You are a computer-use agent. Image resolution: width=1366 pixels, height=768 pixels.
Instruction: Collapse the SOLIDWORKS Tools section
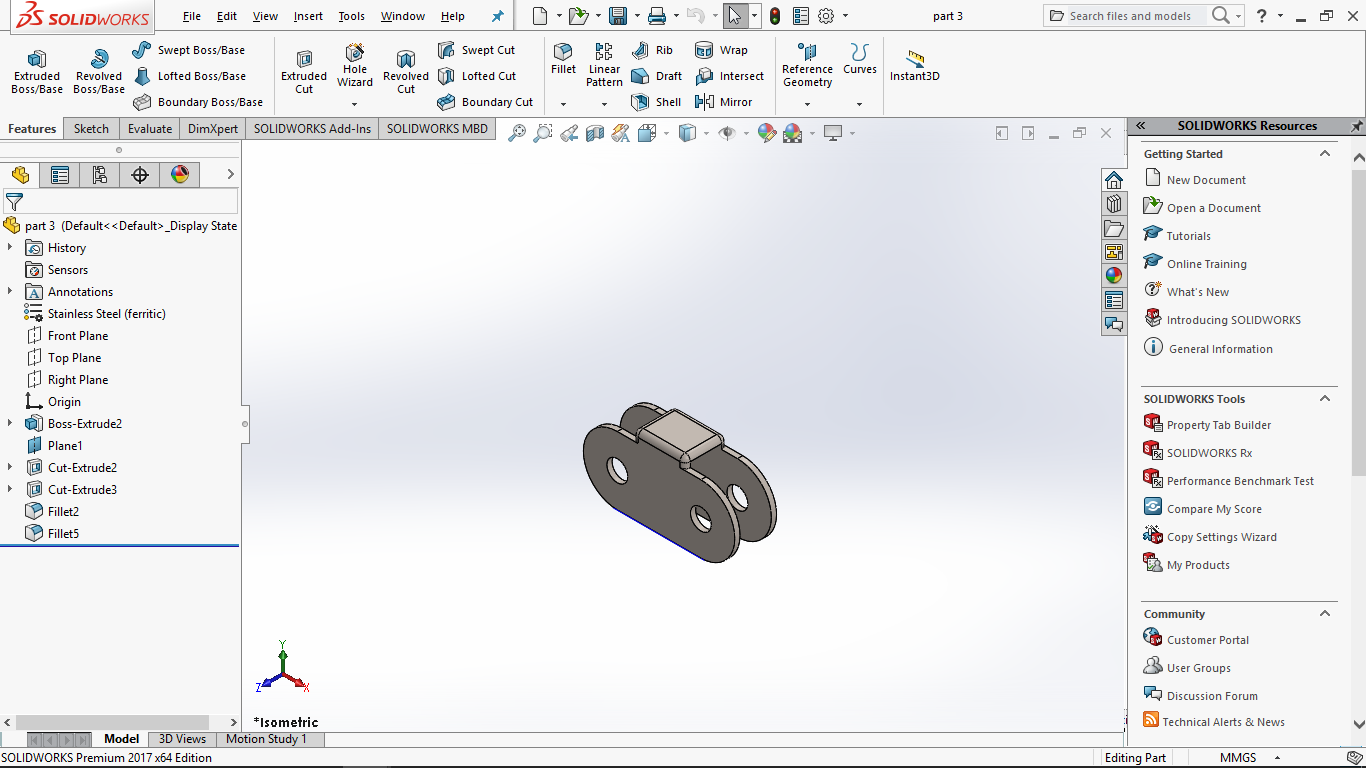pos(1325,399)
